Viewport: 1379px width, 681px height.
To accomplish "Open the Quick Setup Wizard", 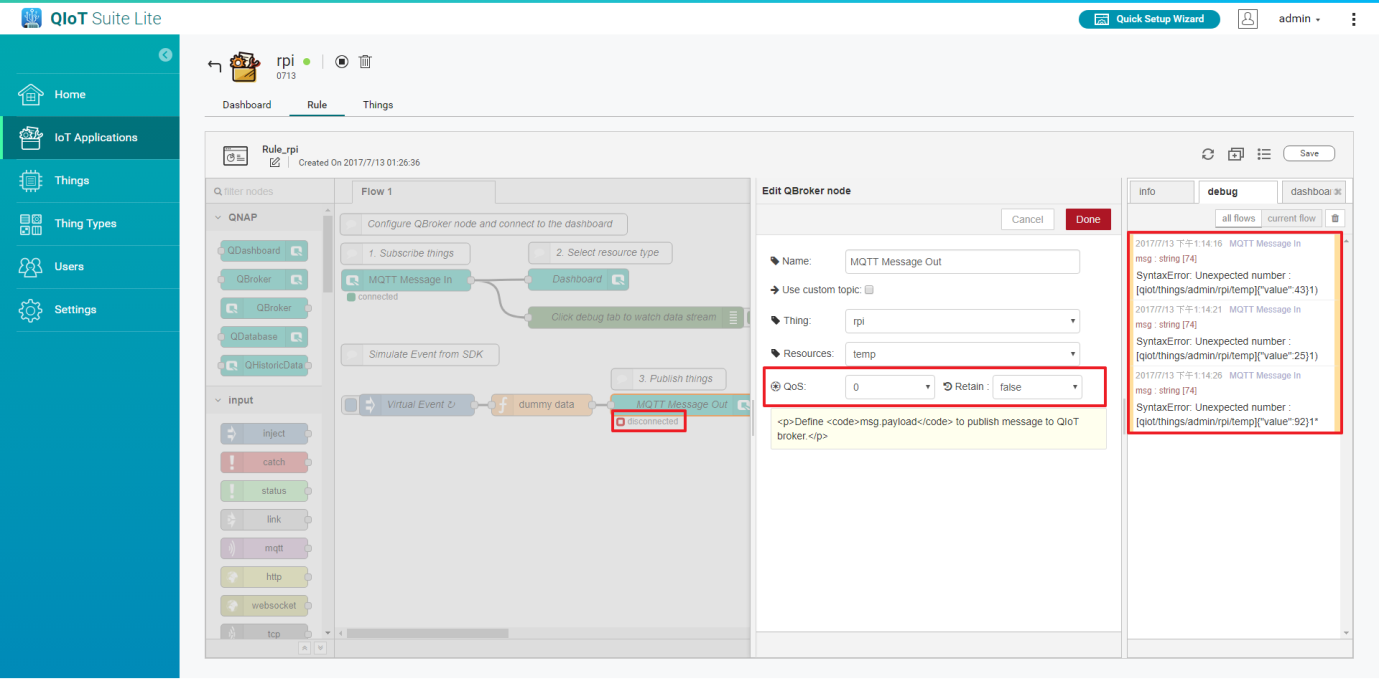I will click(1148, 19).
